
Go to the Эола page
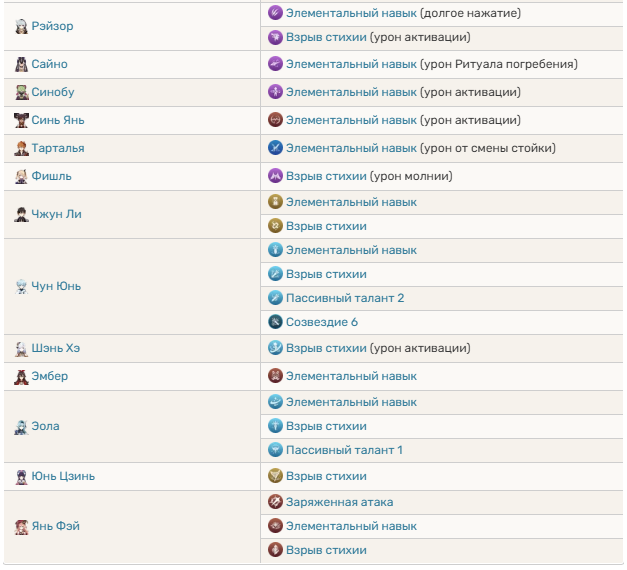click(46, 426)
